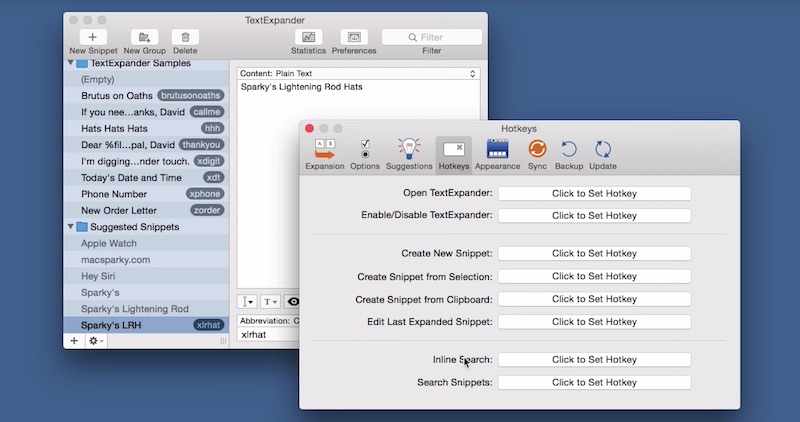This screenshot has width=800, height=422.
Task: Open the gear action menu at sidebar bottom
Action: pyautogui.click(x=95, y=340)
